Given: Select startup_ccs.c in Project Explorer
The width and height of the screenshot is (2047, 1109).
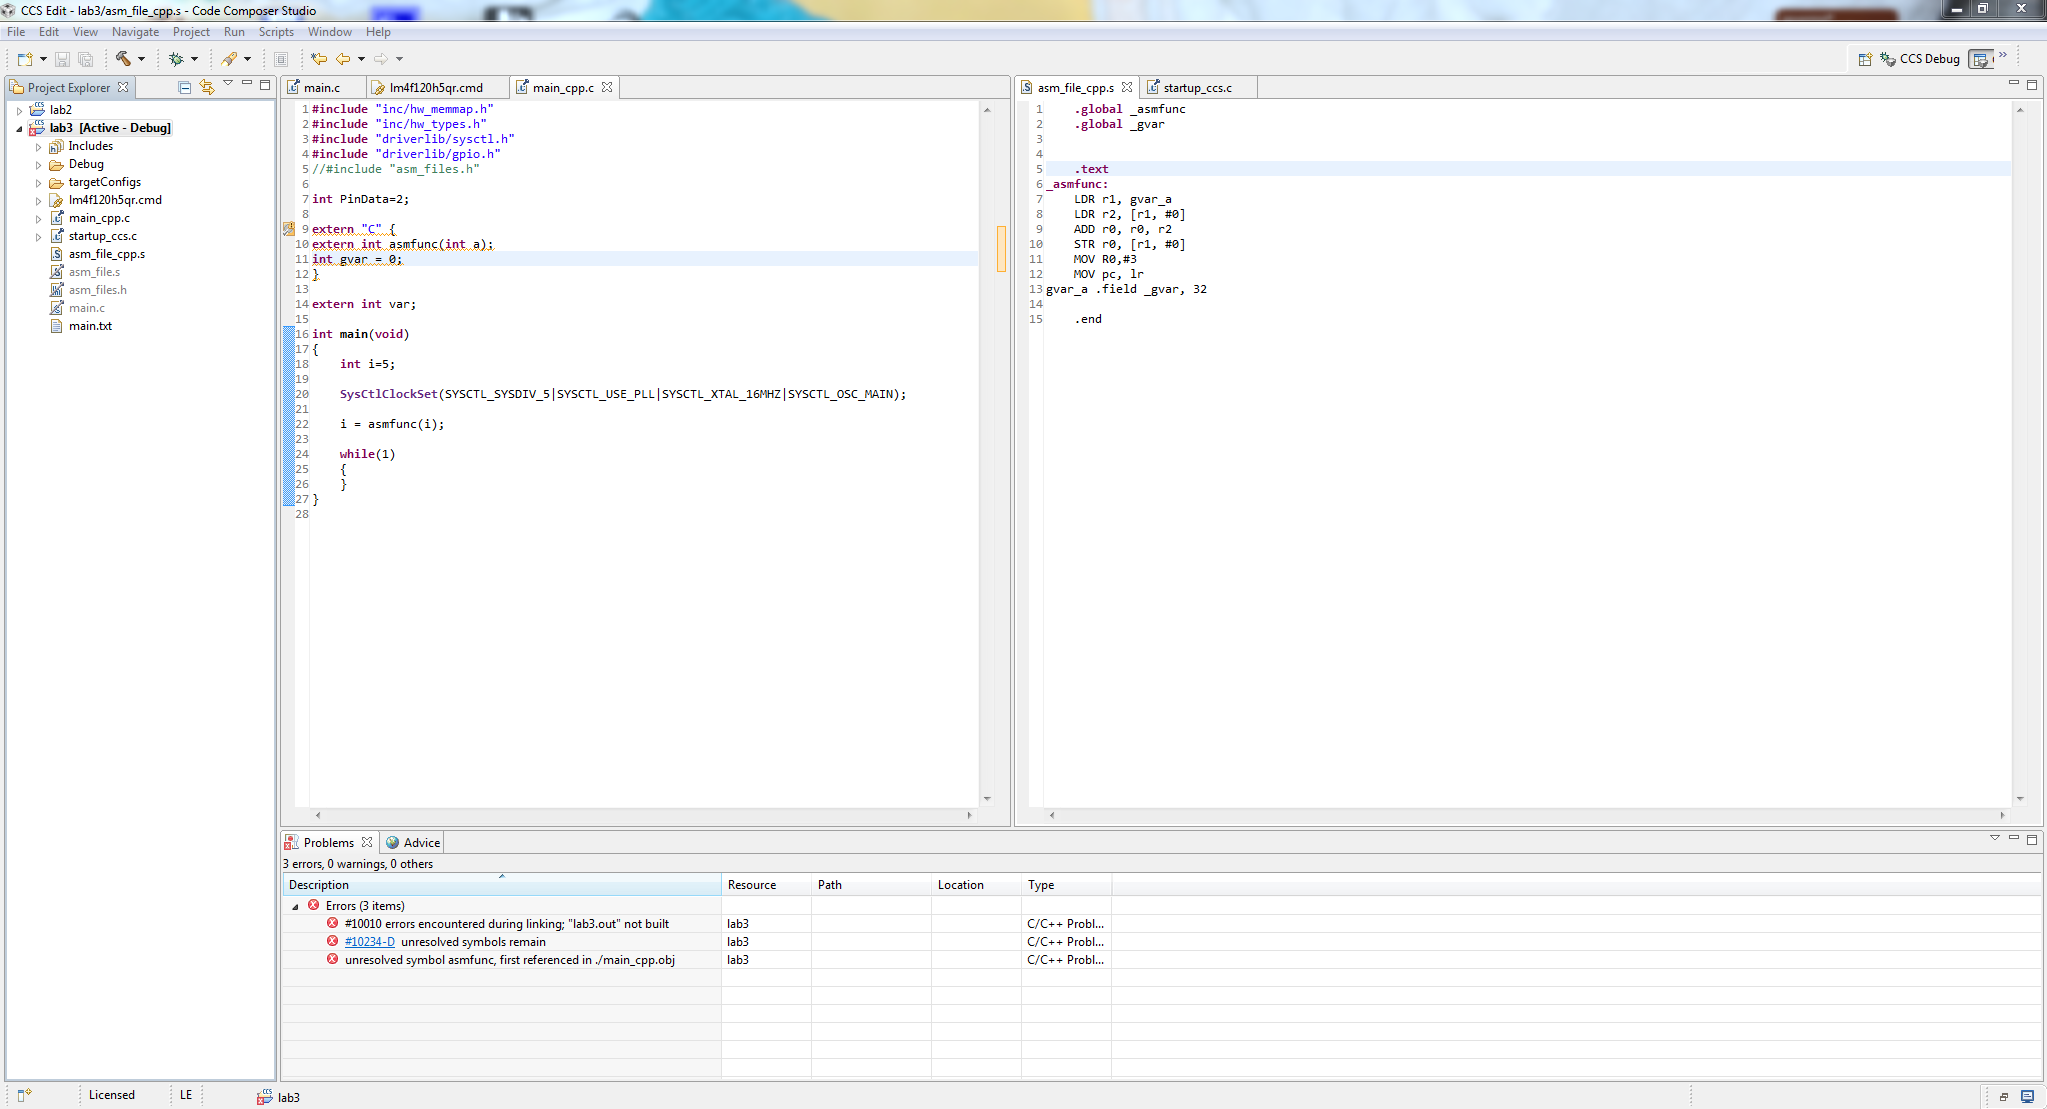Looking at the screenshot, I should [x=102, y=236].
